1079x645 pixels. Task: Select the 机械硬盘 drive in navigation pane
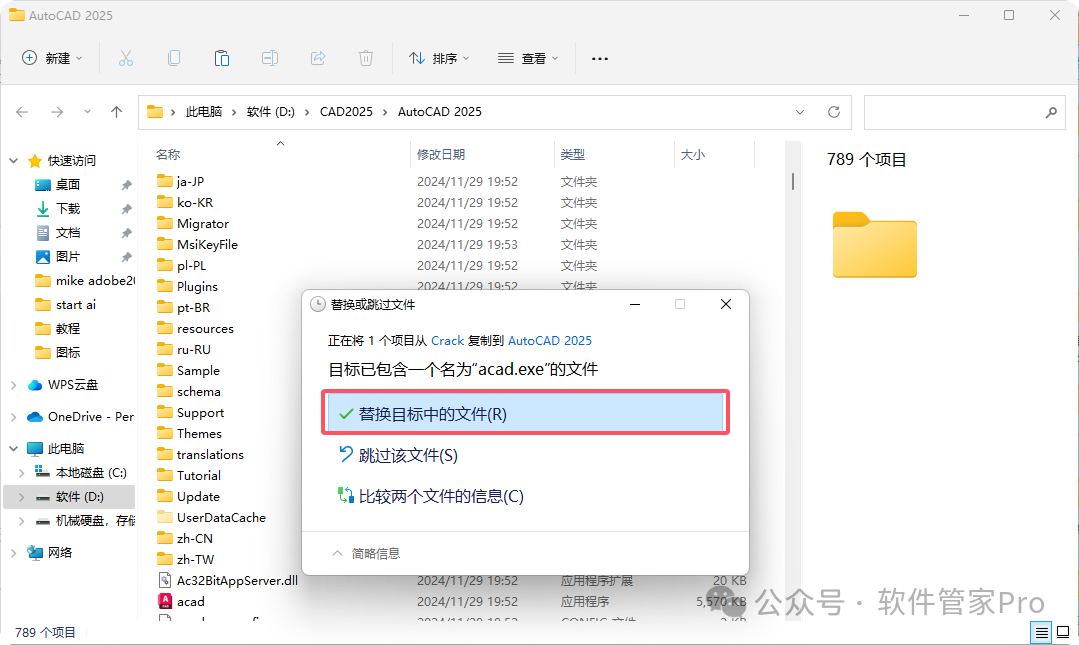pyautogui.click(x=85, y=520)
